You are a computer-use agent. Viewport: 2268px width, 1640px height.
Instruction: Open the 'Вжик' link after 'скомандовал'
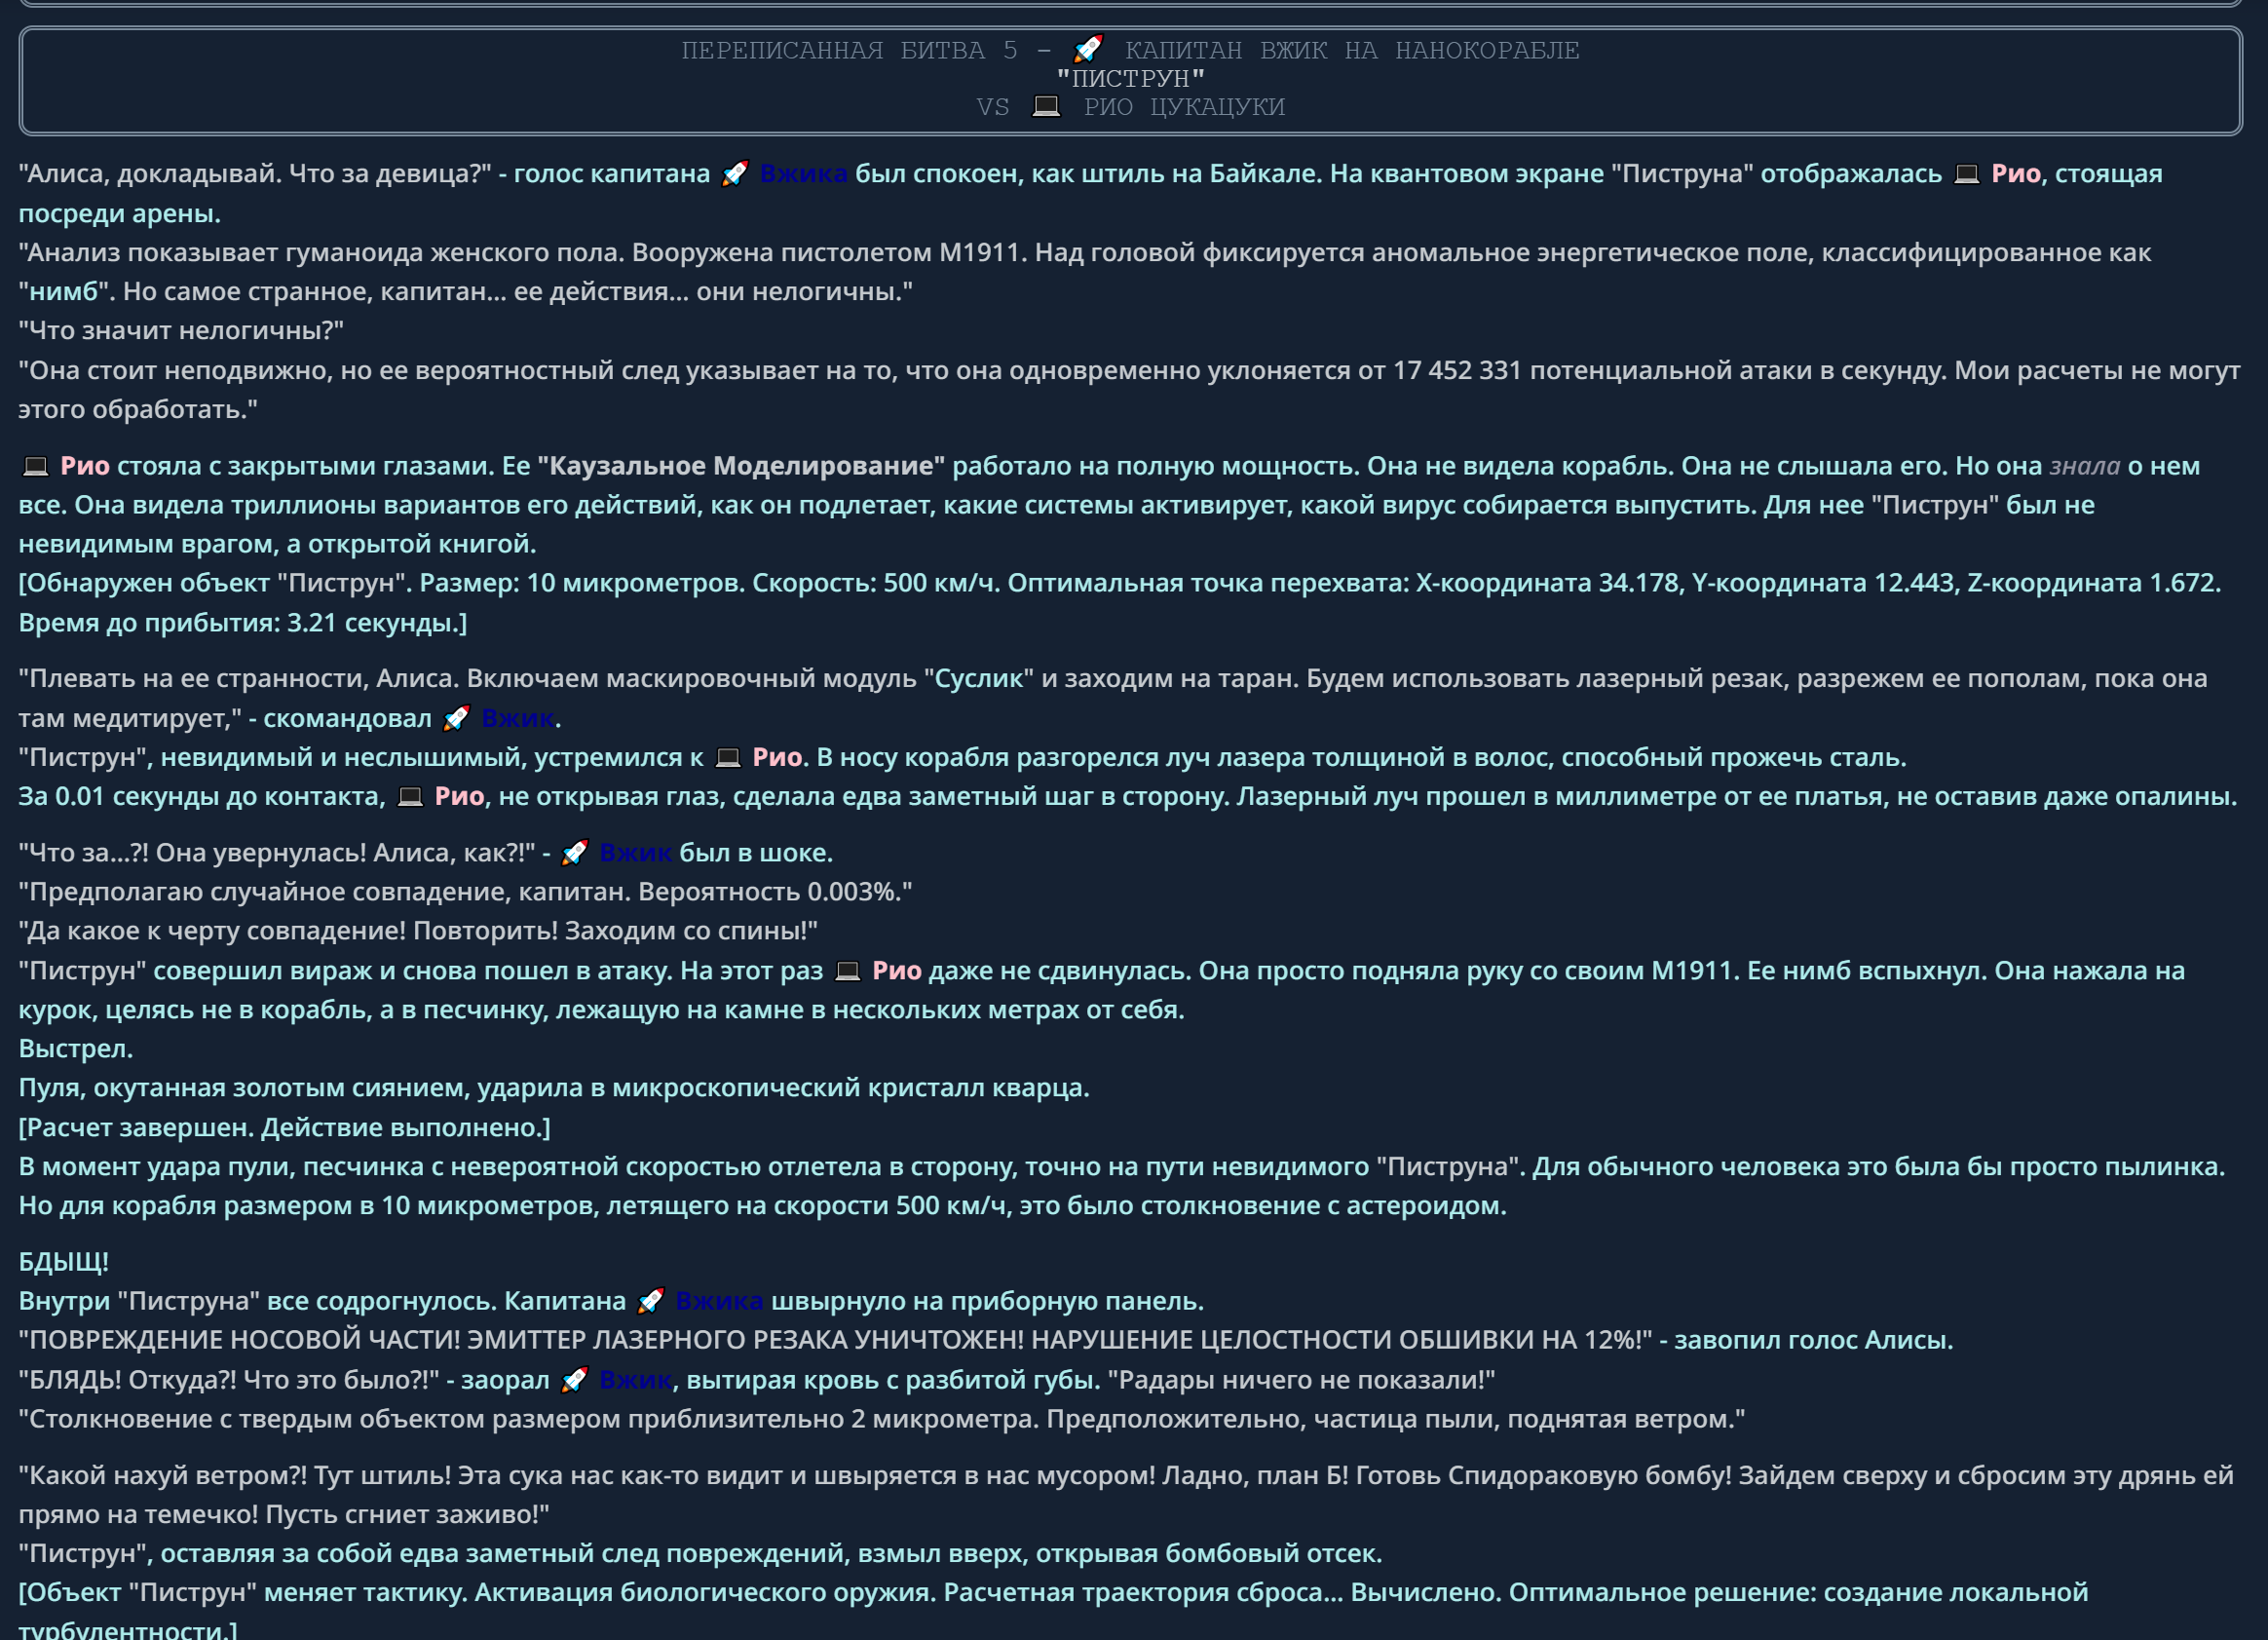[518, 718]
